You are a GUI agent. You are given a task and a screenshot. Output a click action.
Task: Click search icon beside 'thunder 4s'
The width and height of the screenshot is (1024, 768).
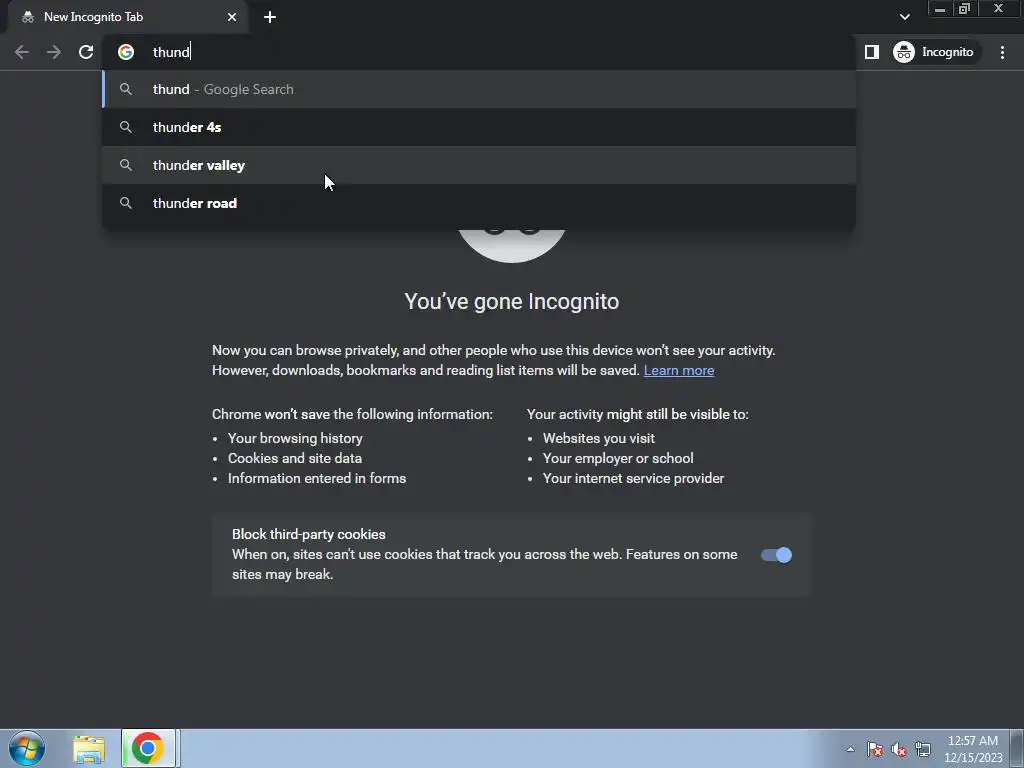tap(126, 127)
